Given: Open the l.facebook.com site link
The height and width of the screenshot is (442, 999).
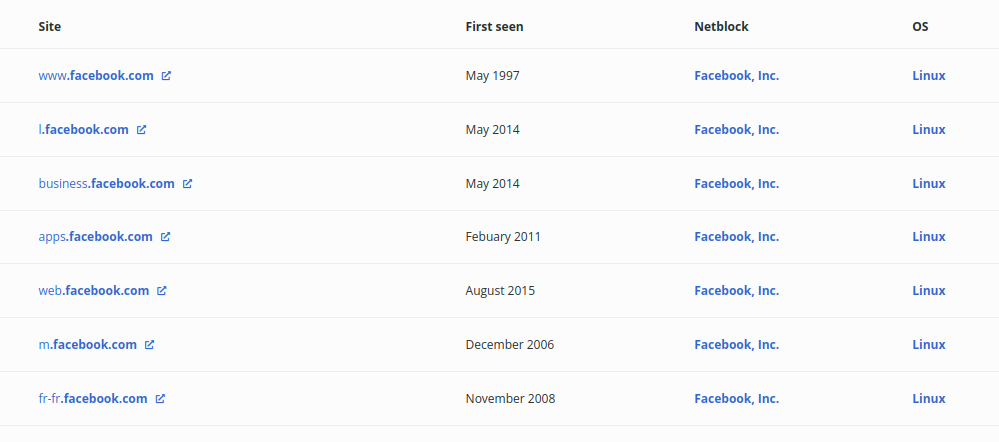Looking at the screenshot, I should pyautogui.click(x=84, y=130).
